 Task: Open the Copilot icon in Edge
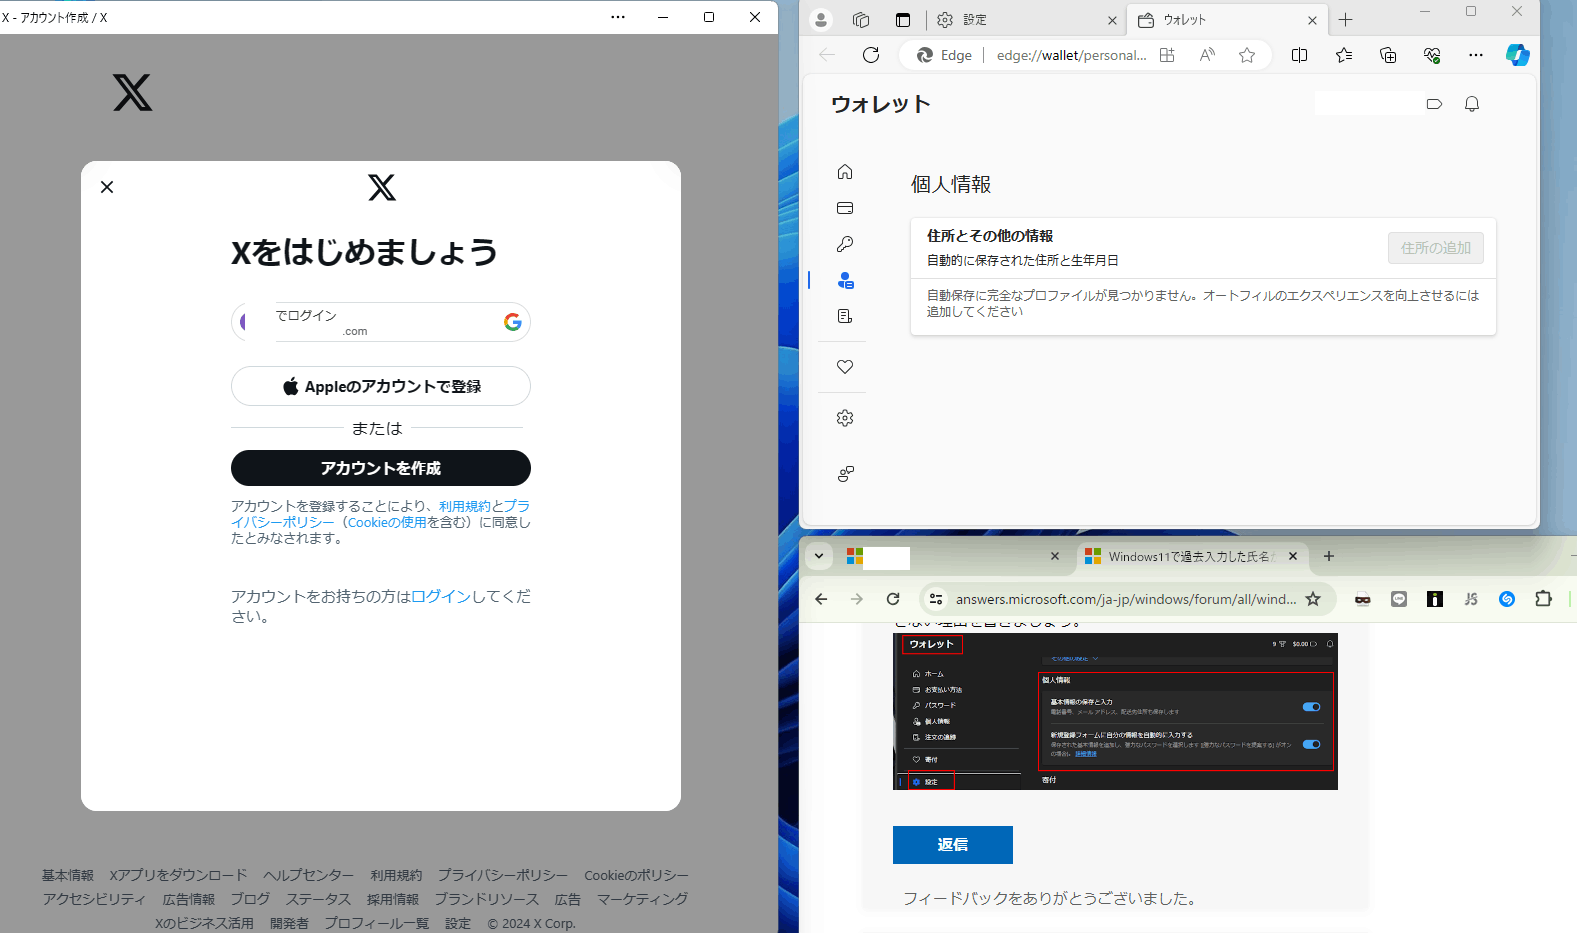point(1518,55)
